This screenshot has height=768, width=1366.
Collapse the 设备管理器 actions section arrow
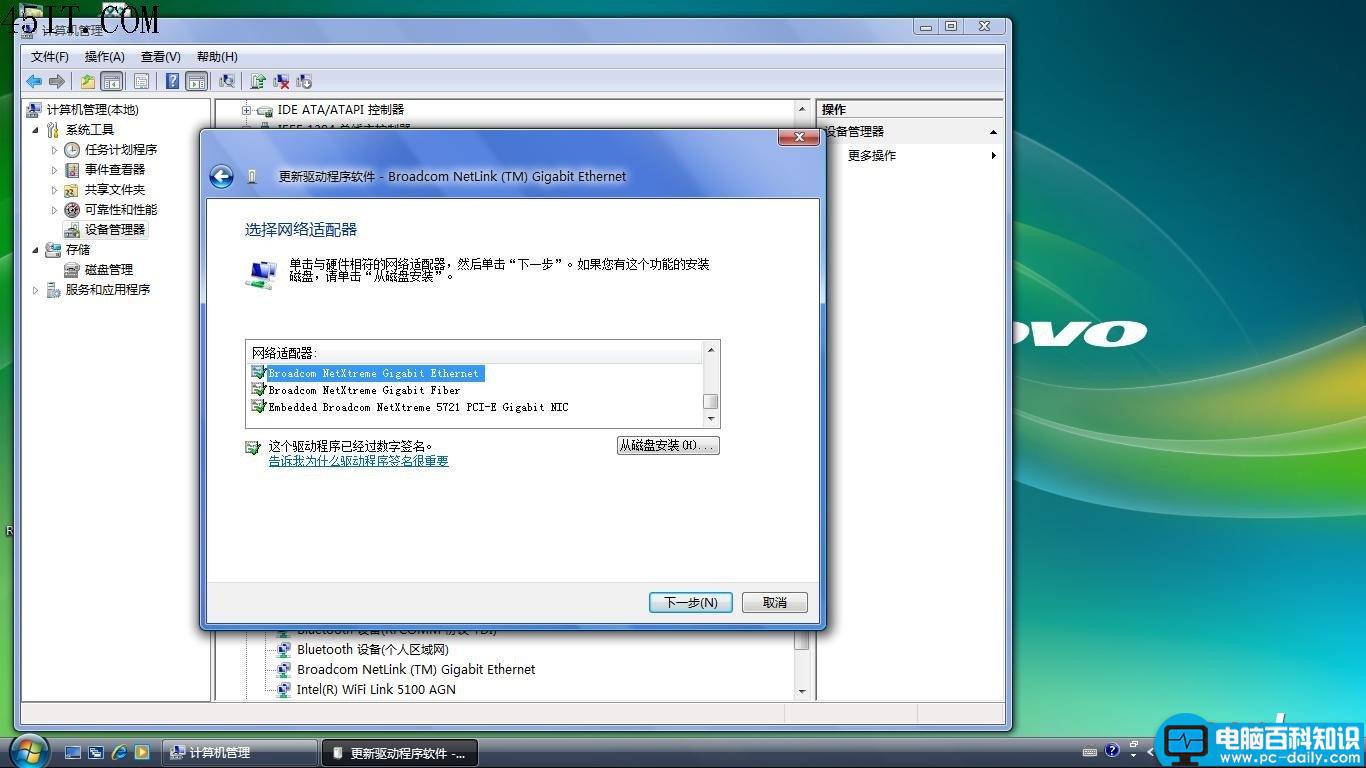pos(993,132)
